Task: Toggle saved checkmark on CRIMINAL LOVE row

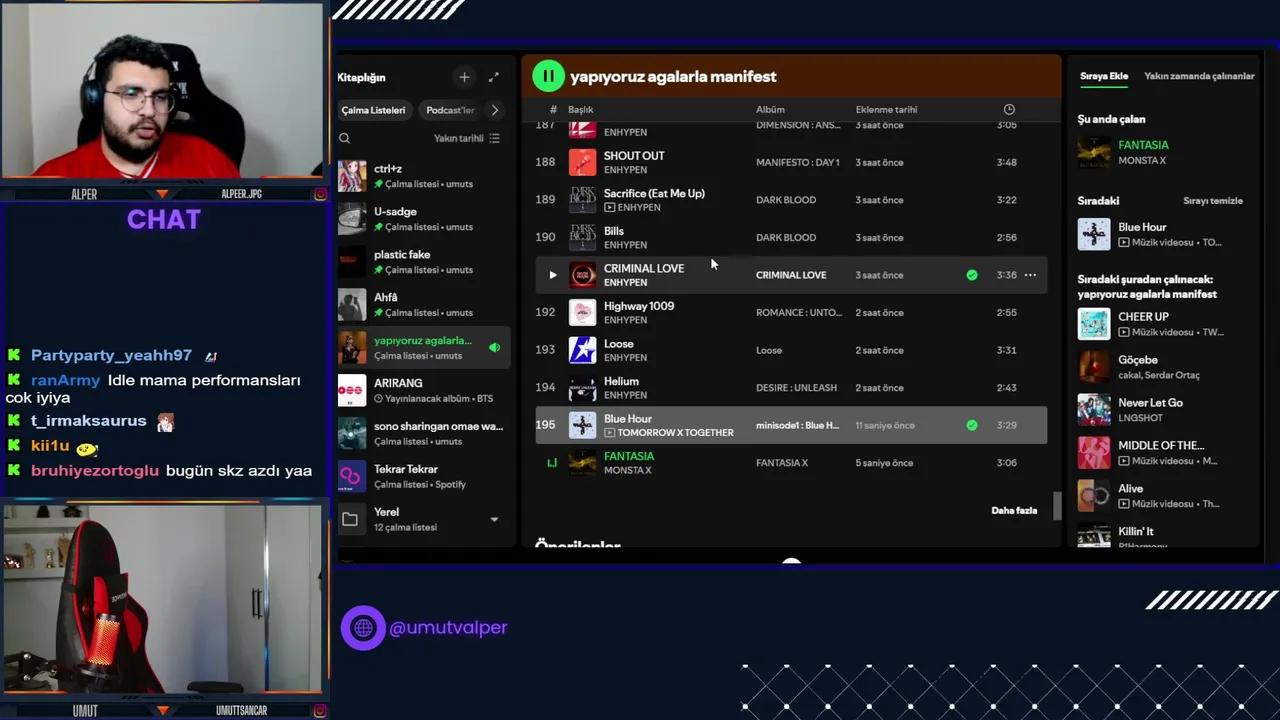Action: pyautogui.click(x=972, y=275)
